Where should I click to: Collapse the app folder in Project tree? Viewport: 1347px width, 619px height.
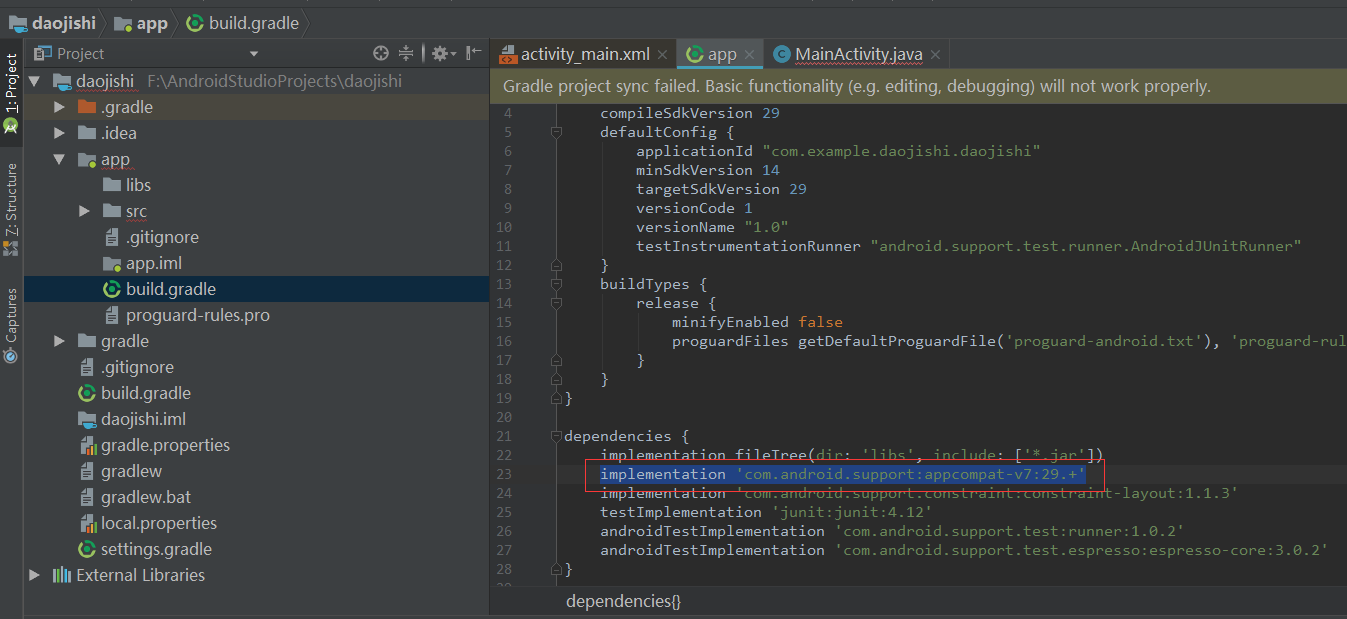(x=59, y=158)
